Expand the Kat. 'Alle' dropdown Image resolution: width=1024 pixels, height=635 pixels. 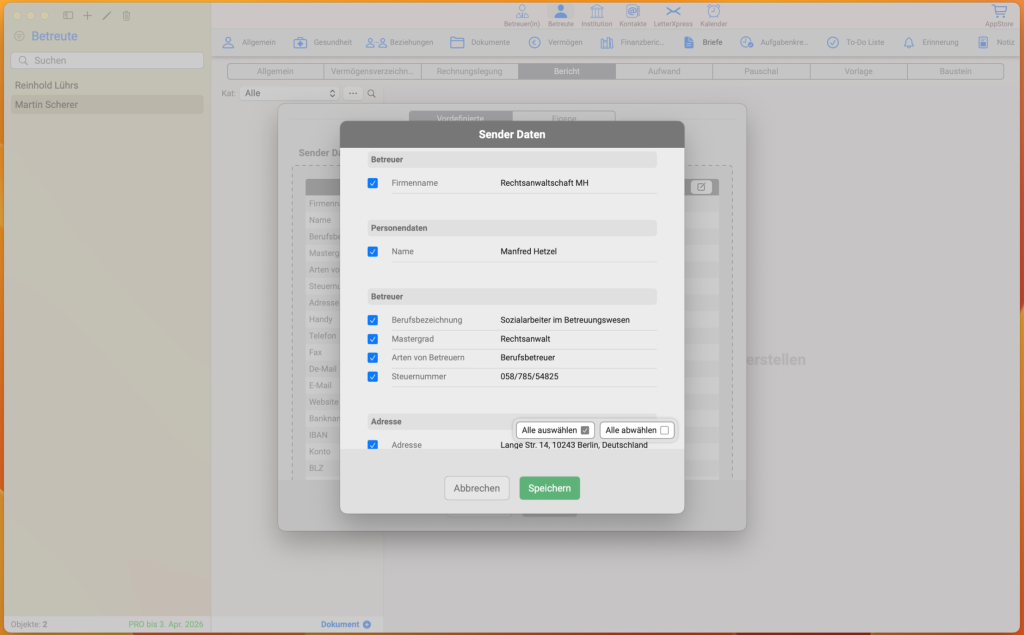[290, 93]
